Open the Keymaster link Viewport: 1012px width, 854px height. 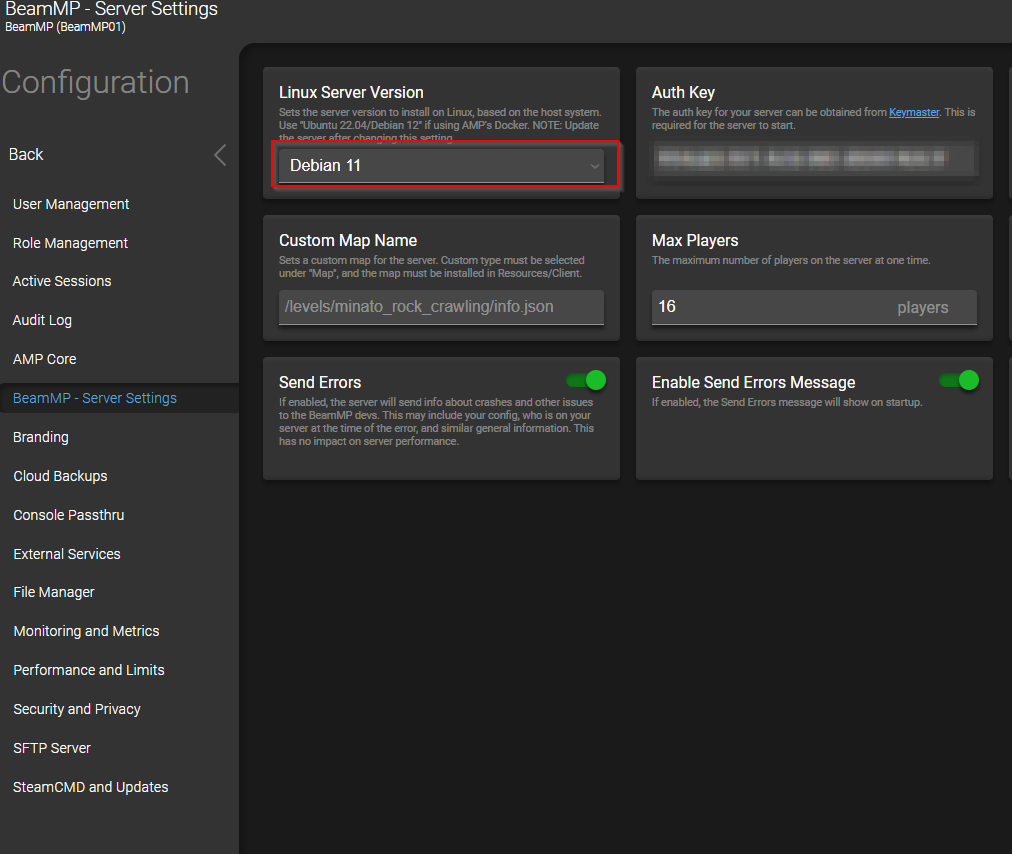coord(914,112)
